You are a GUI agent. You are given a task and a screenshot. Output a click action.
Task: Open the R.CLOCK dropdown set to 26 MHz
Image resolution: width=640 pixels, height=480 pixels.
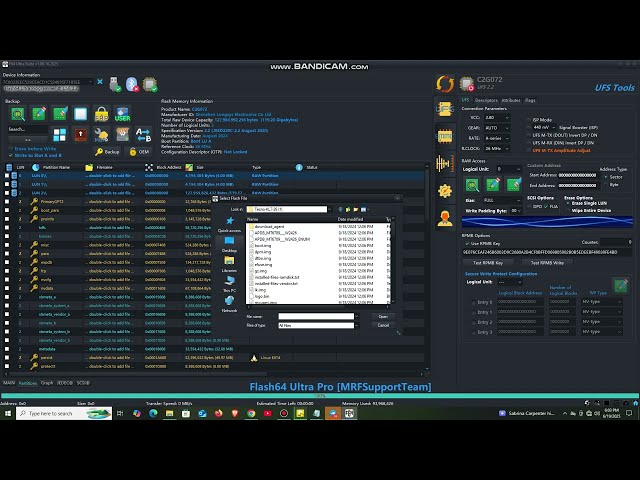(497, 148)
